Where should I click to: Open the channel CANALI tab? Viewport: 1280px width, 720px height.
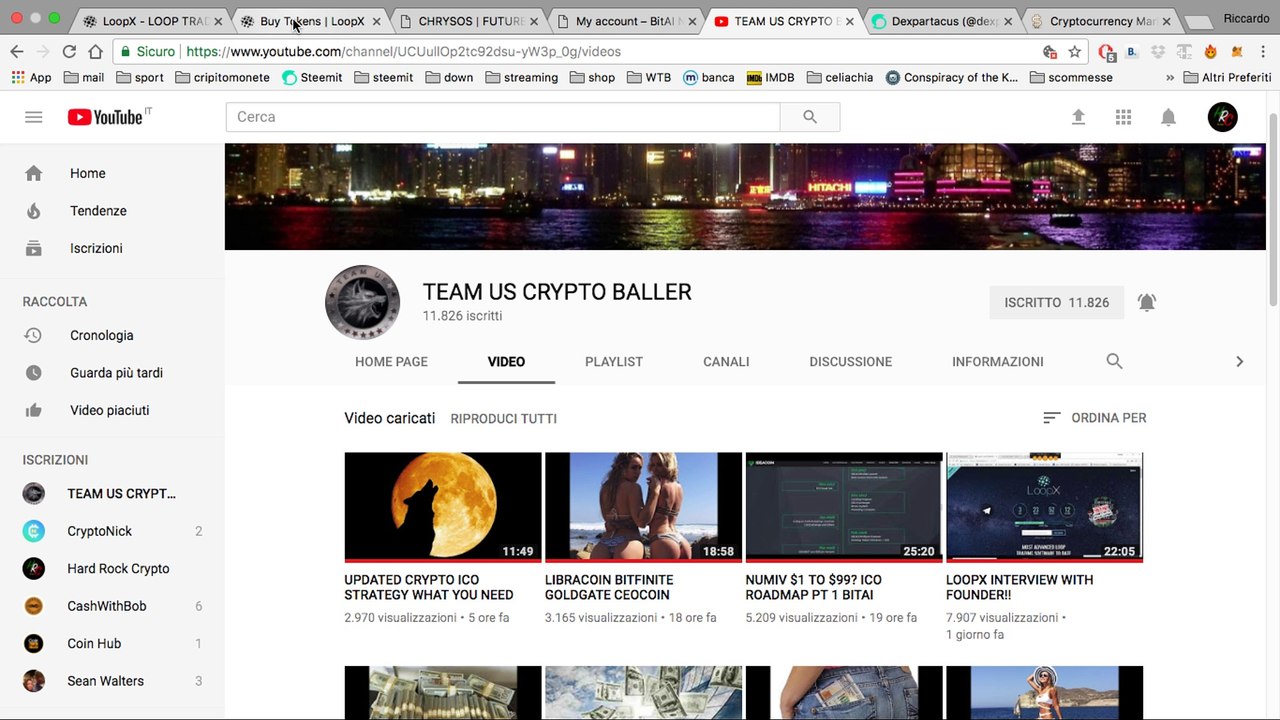click(726, 362)
